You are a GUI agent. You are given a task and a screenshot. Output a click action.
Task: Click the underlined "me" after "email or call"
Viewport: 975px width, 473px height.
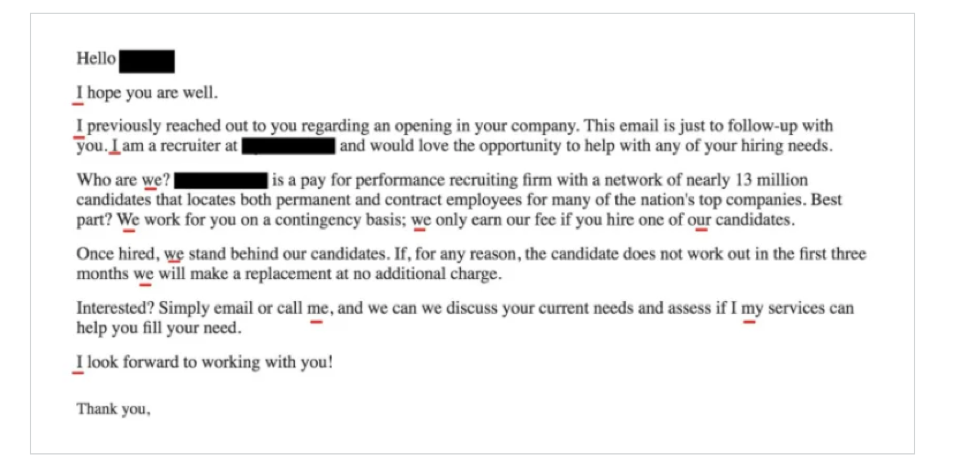317,308
